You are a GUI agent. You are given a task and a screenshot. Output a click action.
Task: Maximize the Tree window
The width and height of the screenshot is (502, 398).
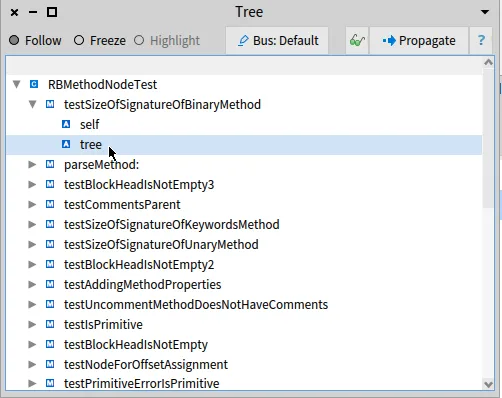[52, 12]
